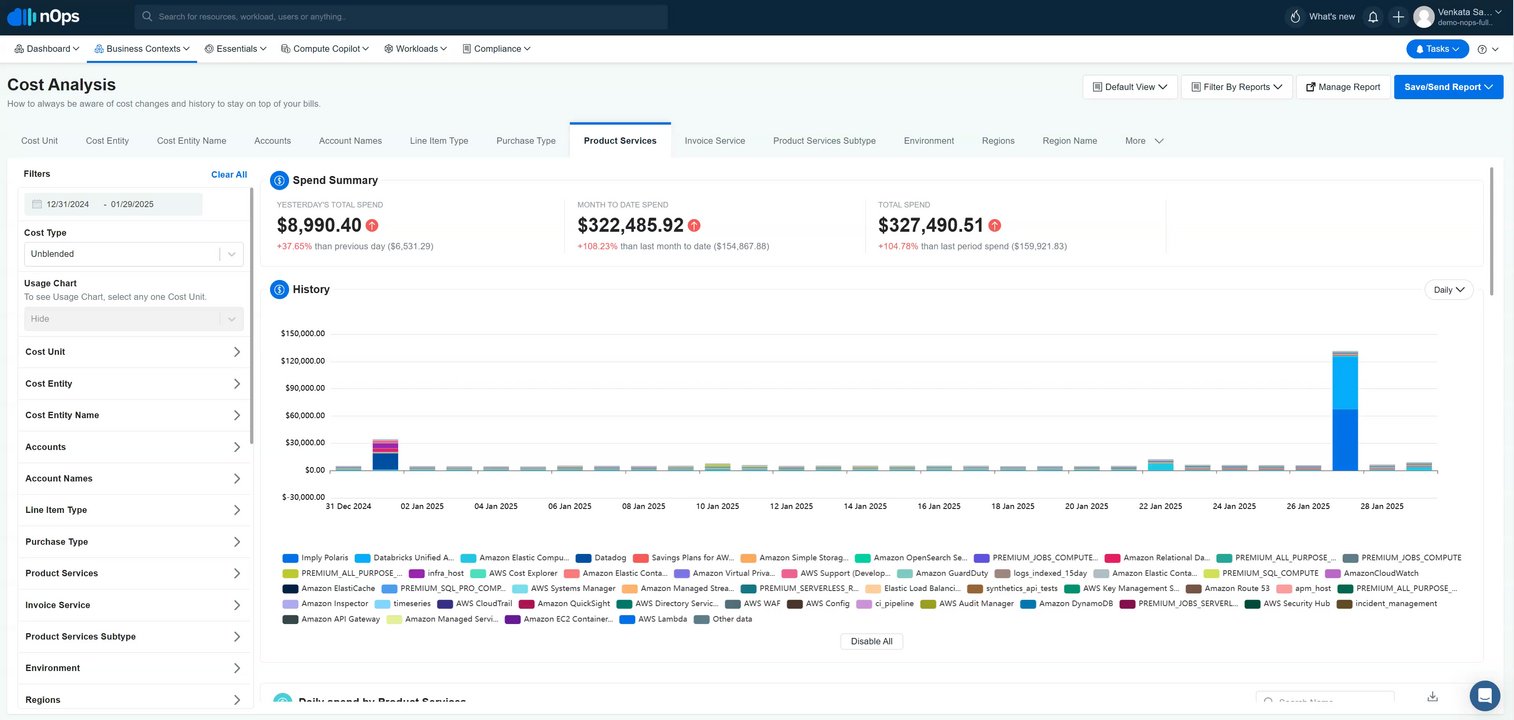Toggle Other data series in the legend

723,619
